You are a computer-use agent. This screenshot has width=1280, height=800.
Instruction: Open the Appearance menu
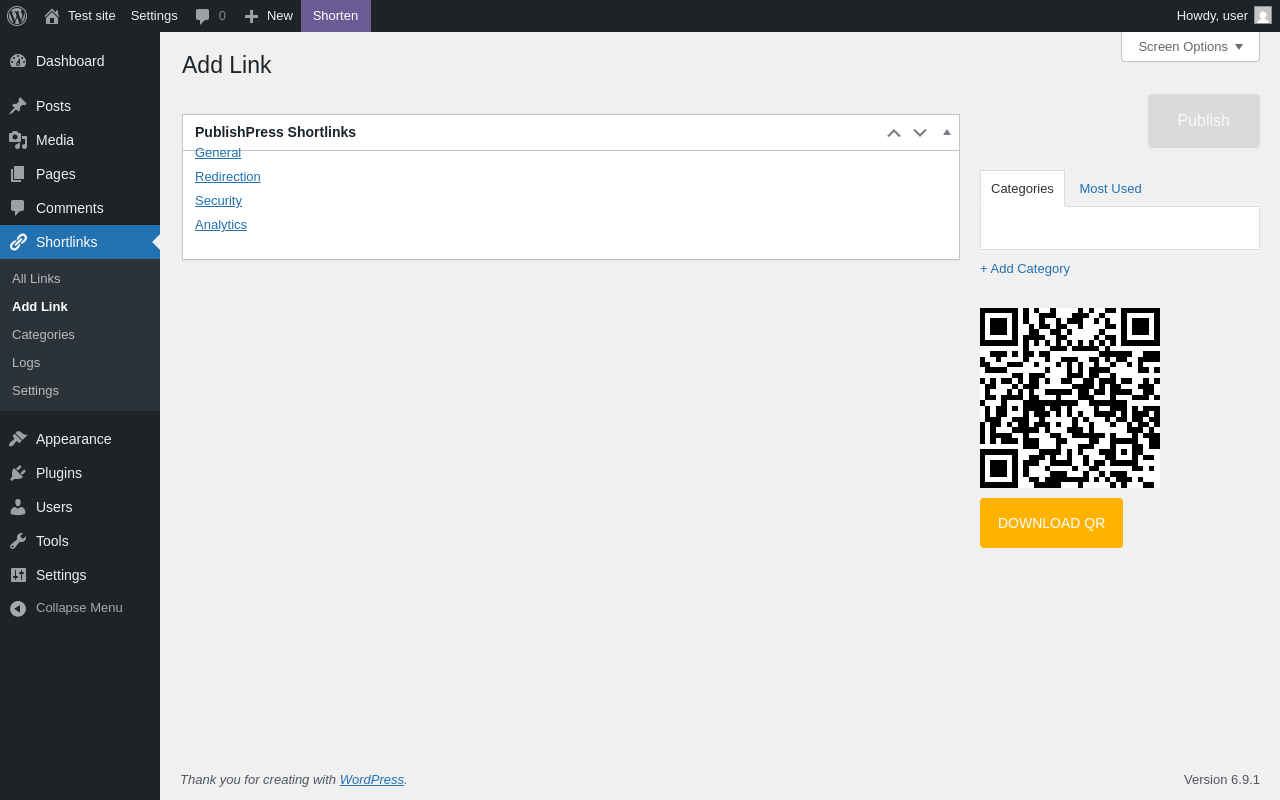tap(80, 439)
